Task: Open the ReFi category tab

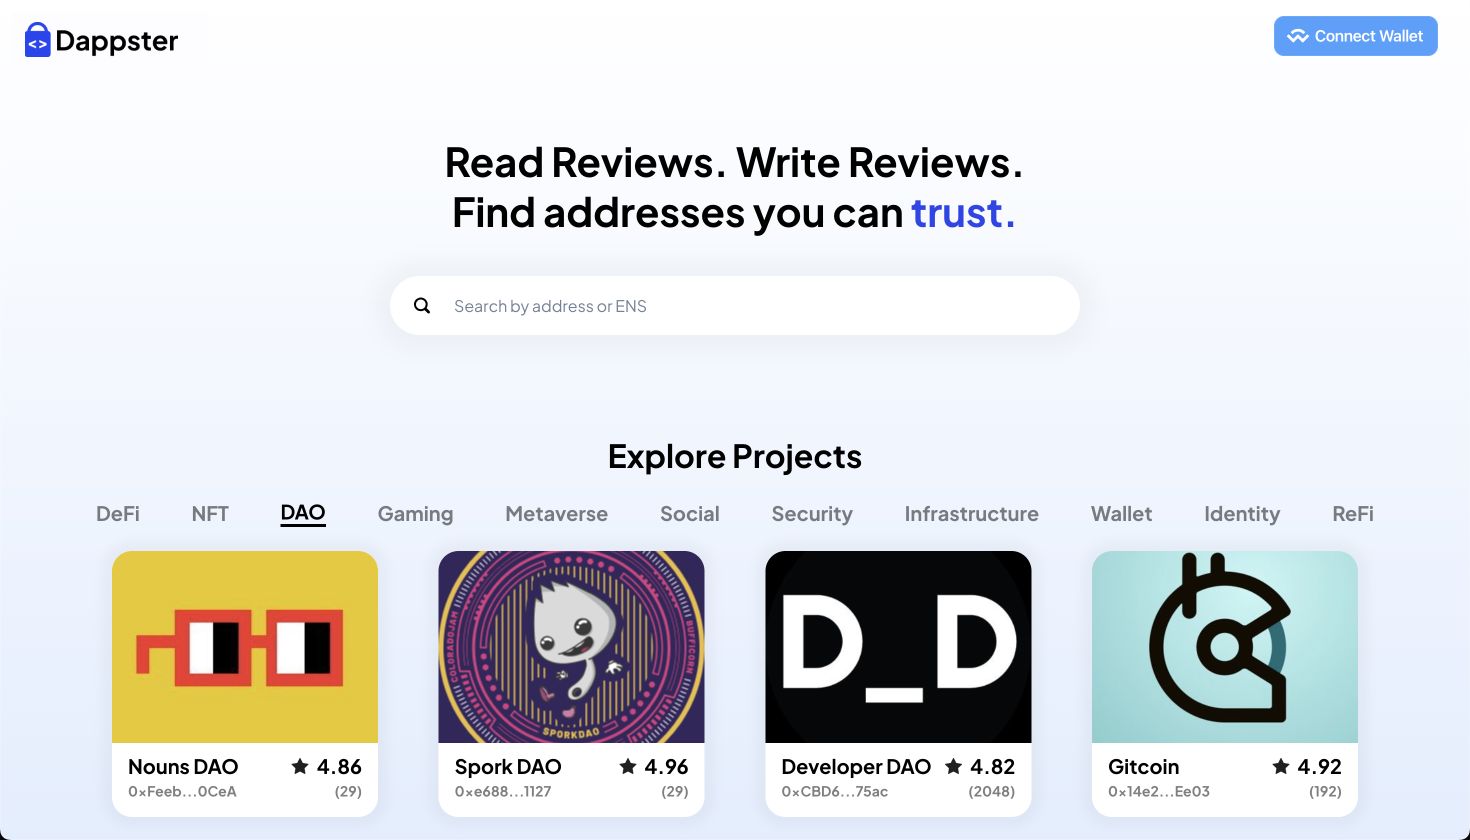Action: (1353, 514)
